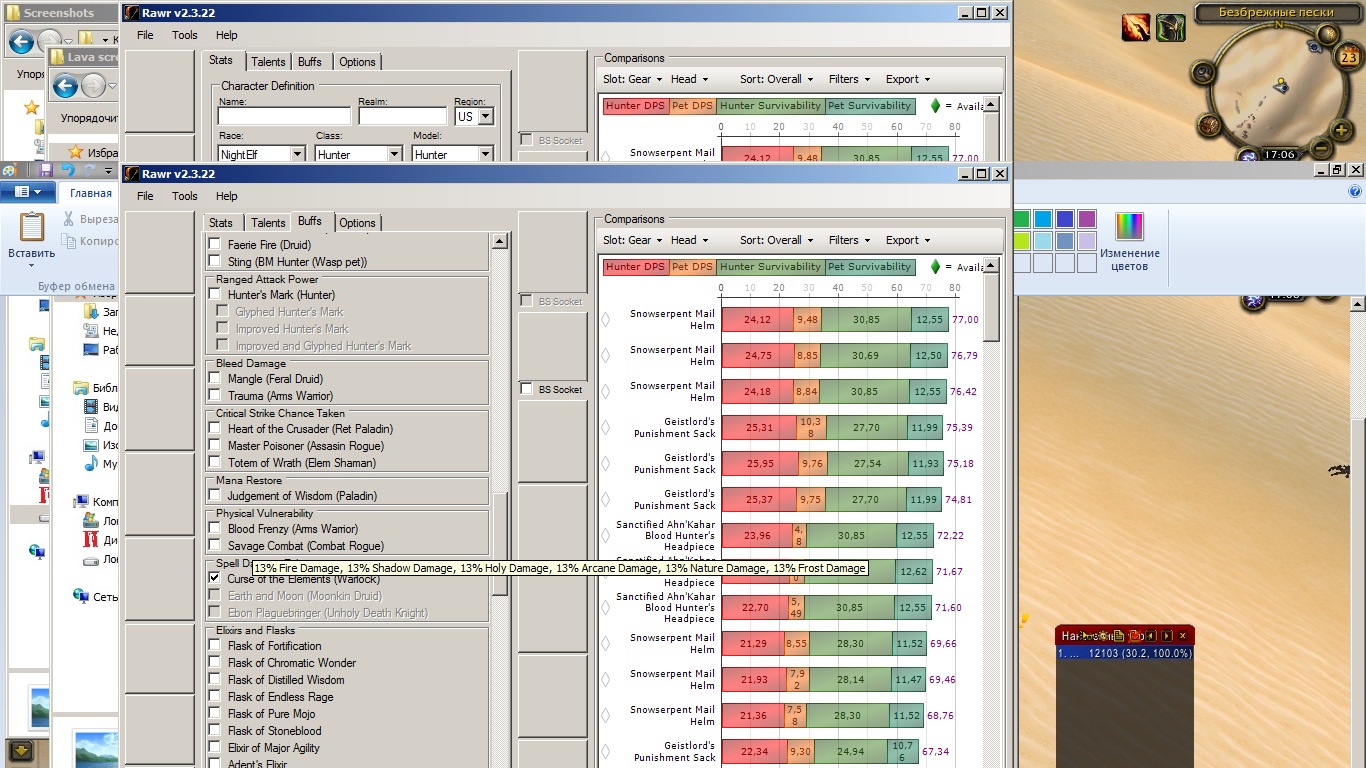
Task: Open the Filters dropdown in front window
Action: (849, 240)
